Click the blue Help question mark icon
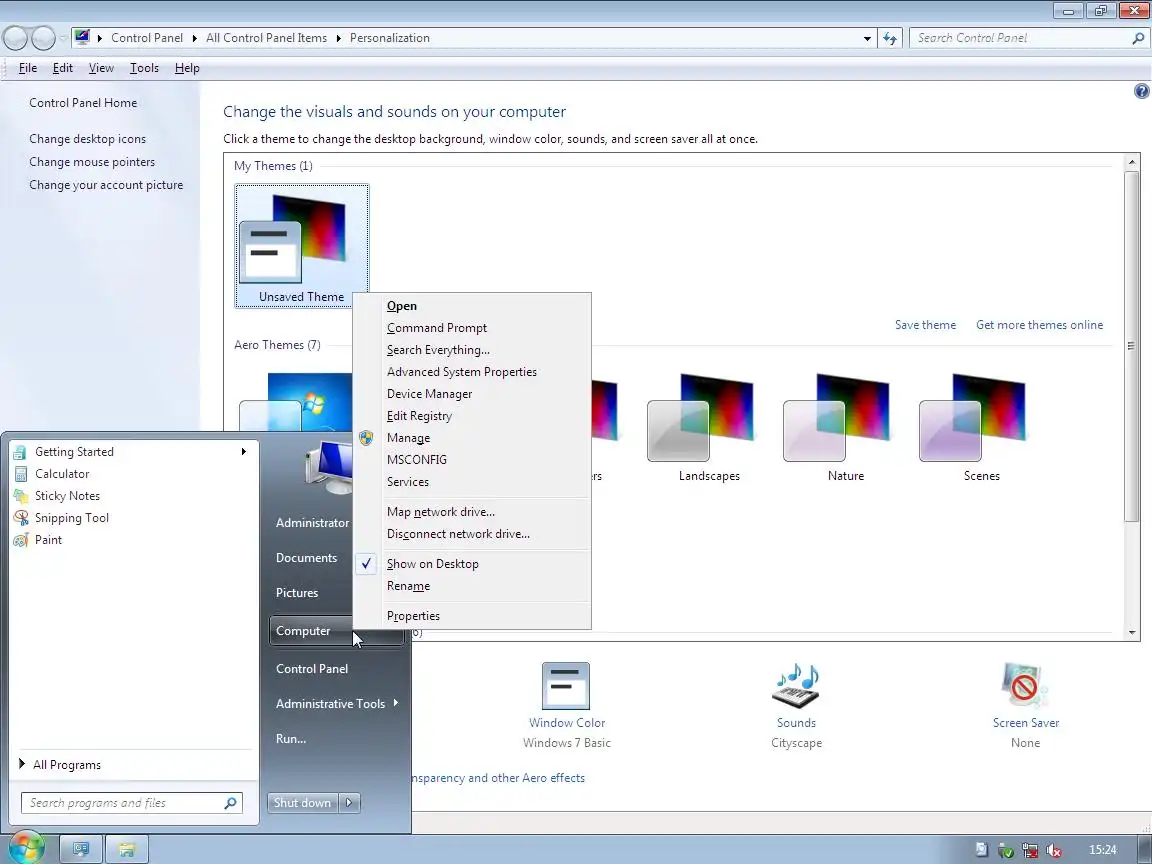Image resolution: width=1152 pixels, height=864 pixels. click(1141, 91)
